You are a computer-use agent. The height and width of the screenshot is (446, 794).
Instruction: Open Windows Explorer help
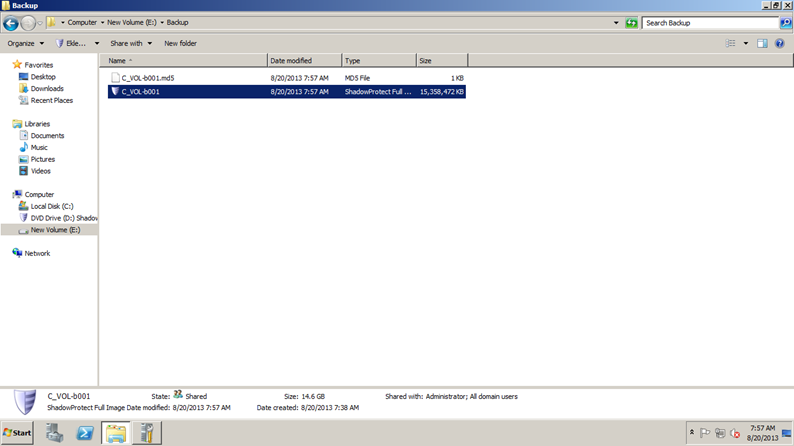tap(780, 44)
